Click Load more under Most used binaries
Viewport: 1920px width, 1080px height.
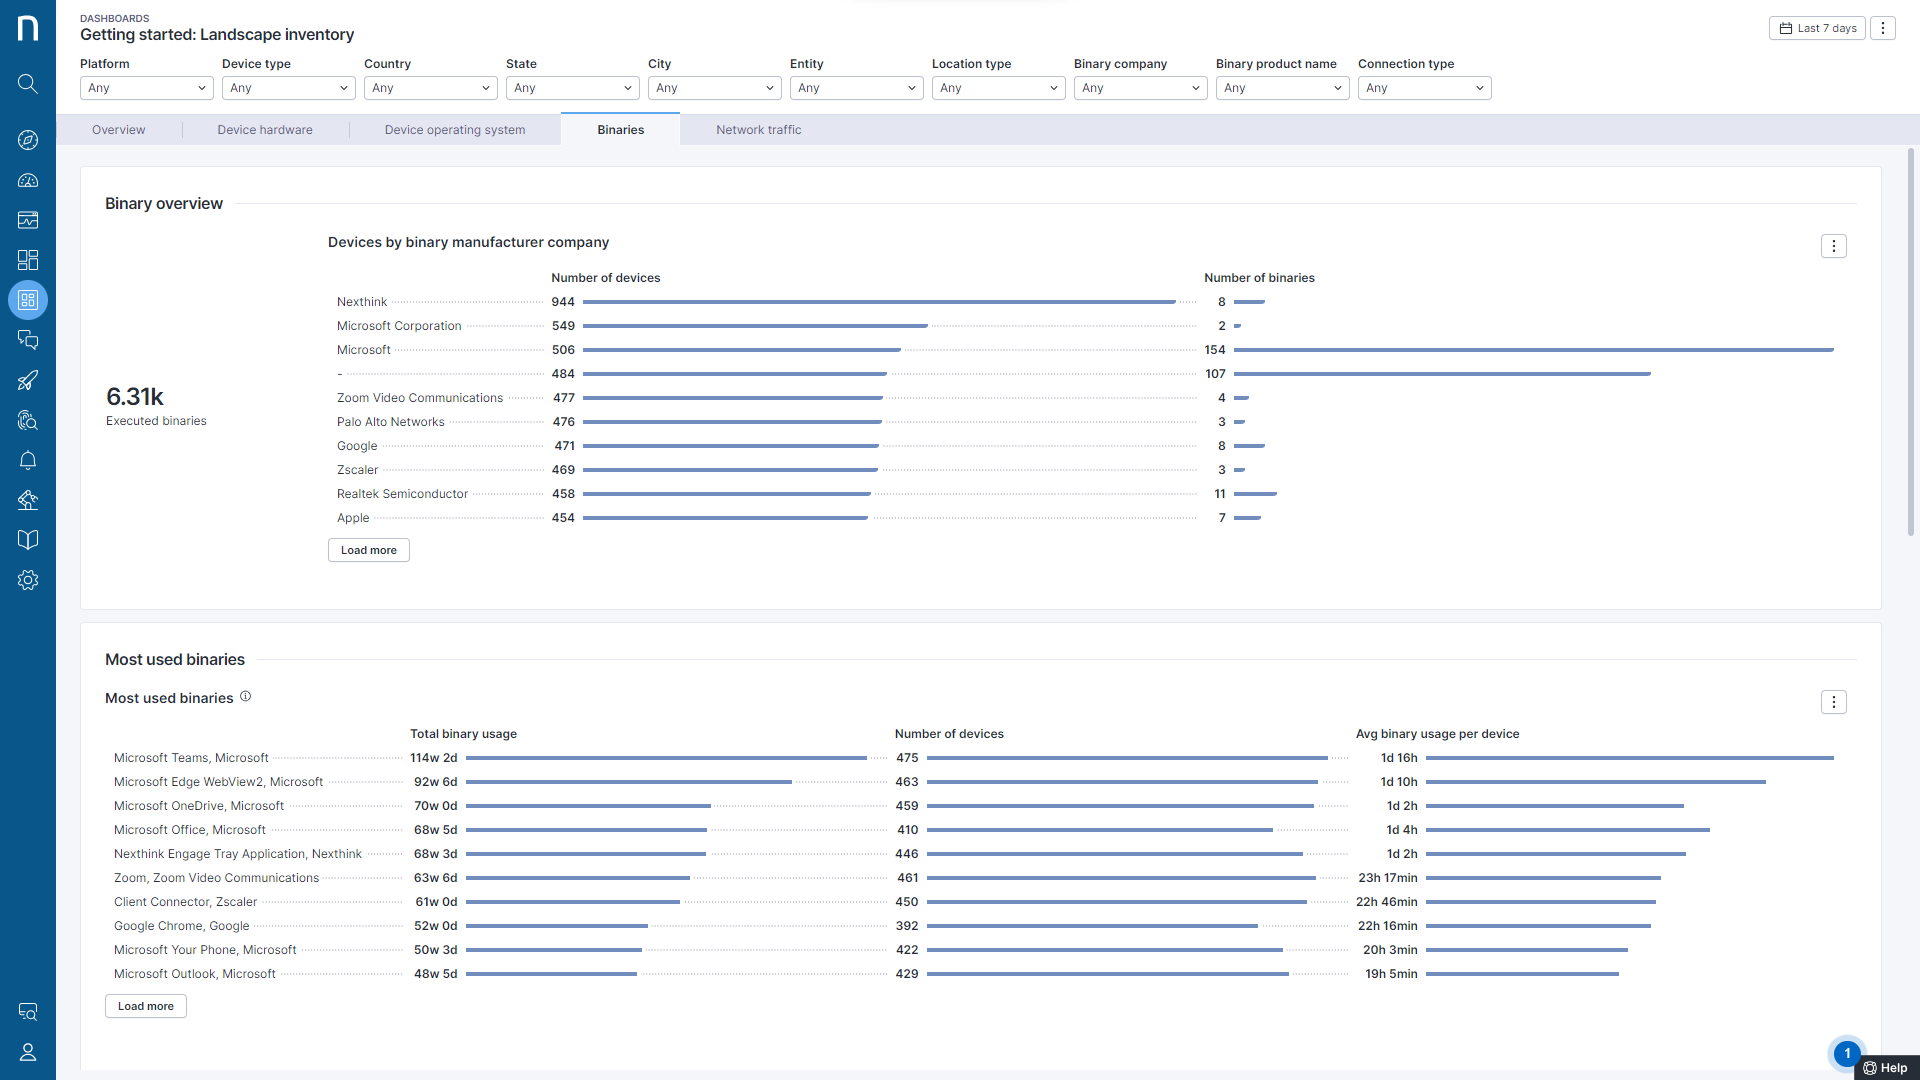146,1006
